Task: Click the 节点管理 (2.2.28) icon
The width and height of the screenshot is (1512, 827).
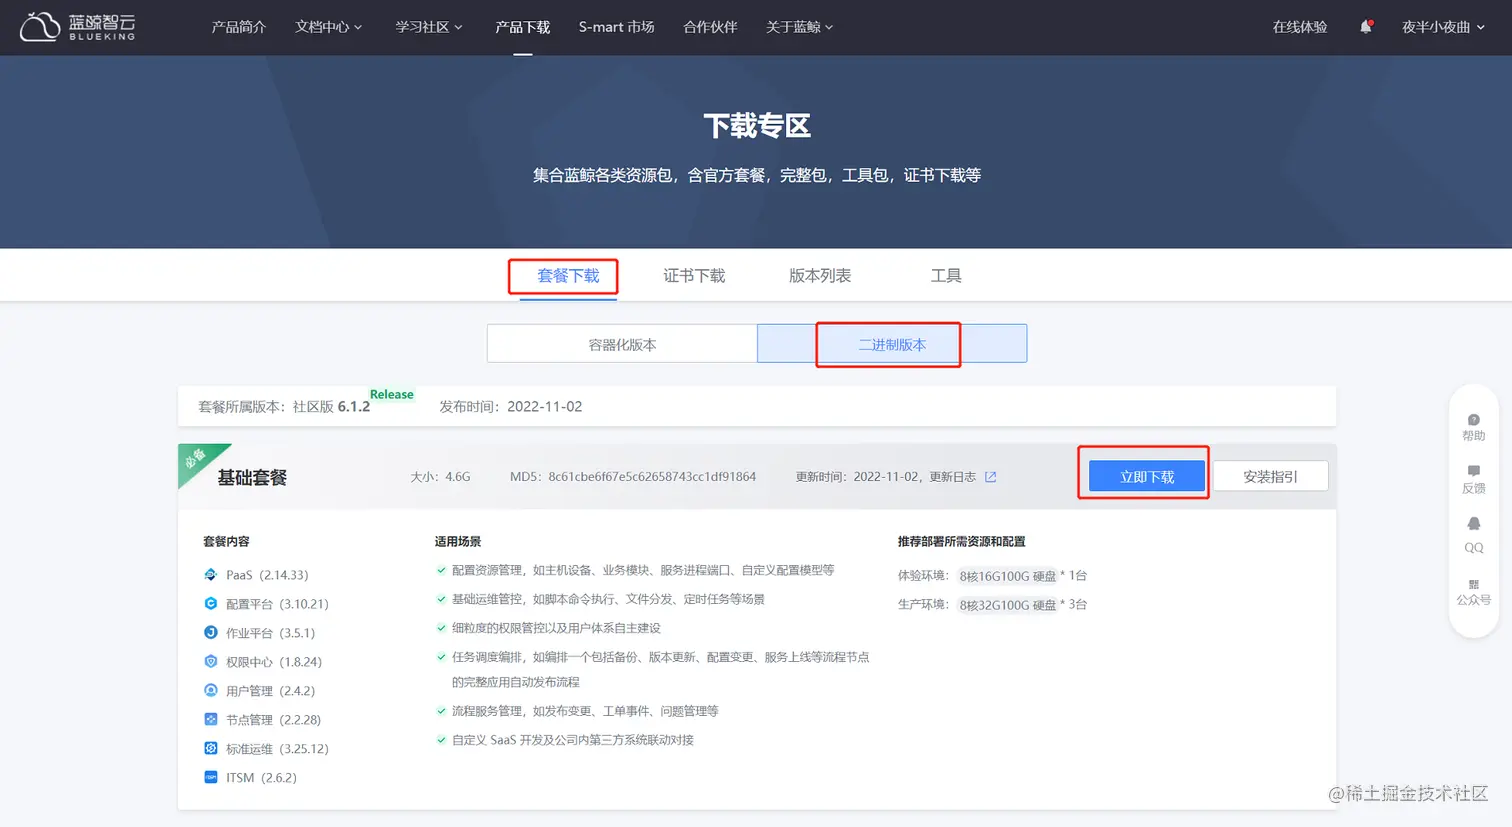Action: (x=210, y=720)
